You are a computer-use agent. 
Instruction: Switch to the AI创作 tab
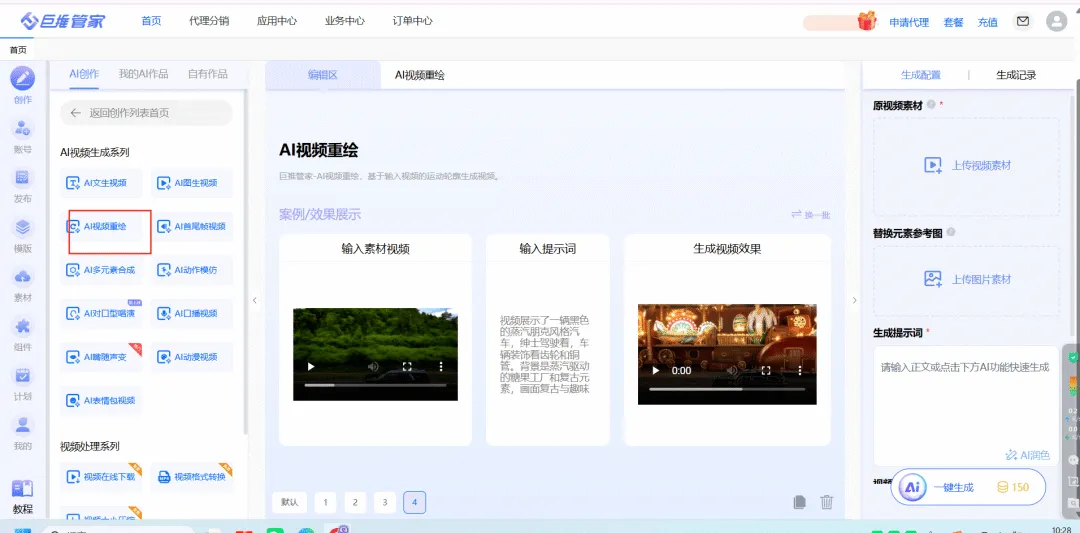[x=84, y=74]
